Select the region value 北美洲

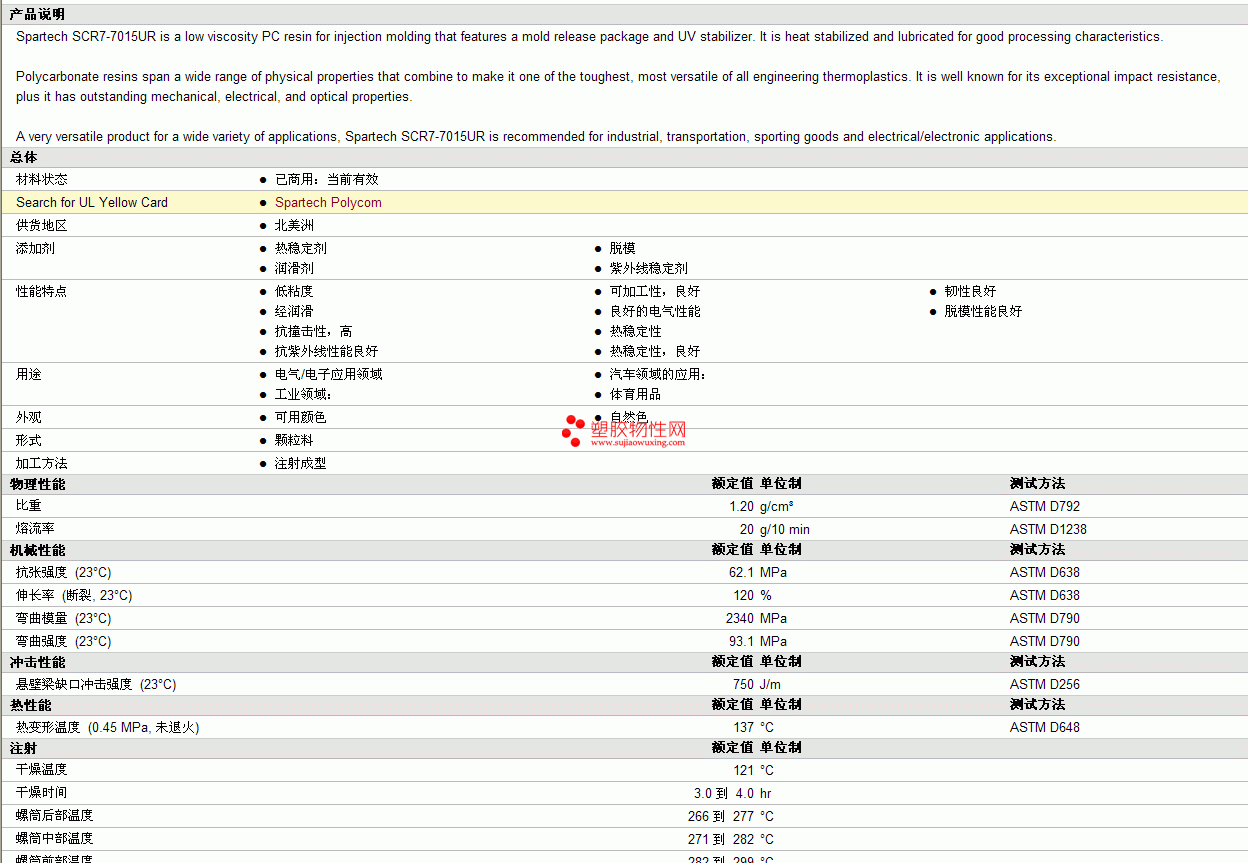tap(294, 225)
